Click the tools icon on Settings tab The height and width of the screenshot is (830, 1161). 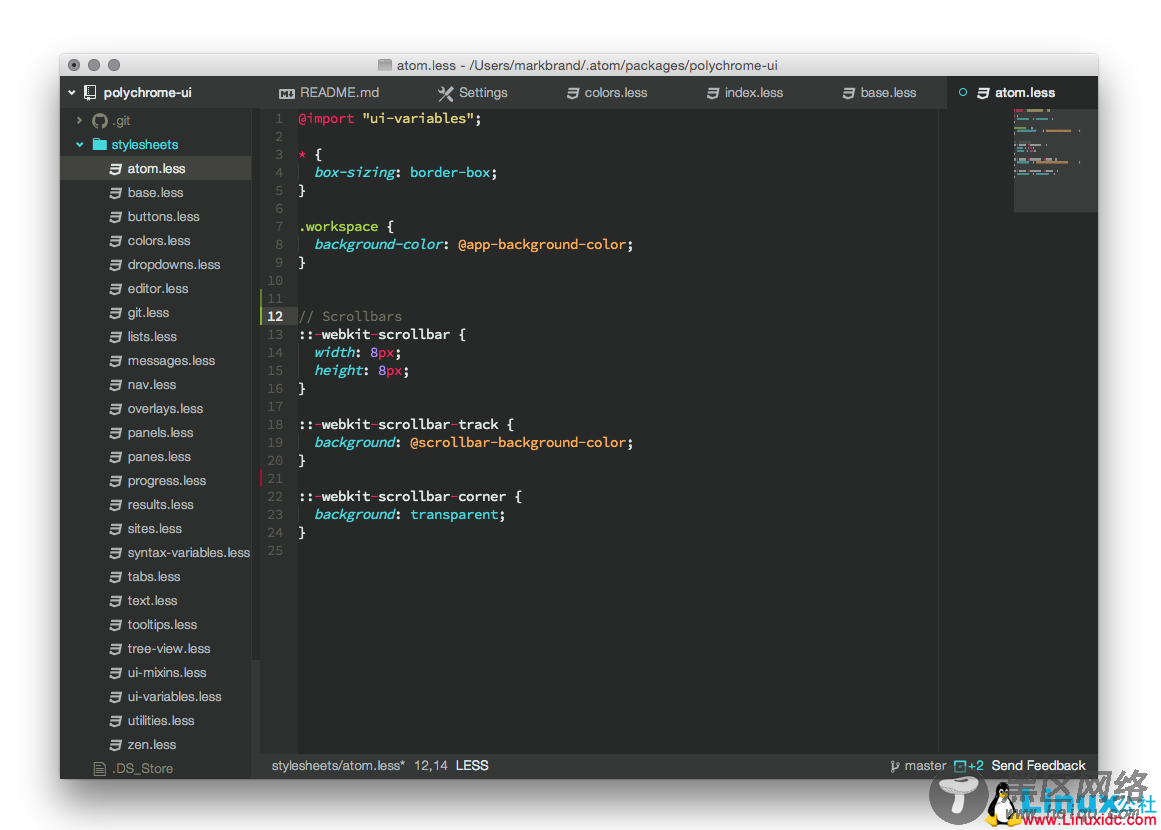pos(445,93)
